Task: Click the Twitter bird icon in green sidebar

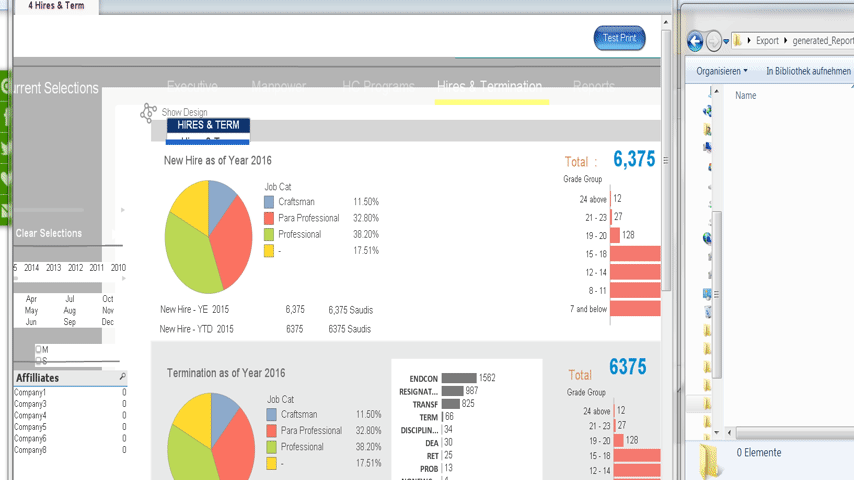Action: (5, 148)
